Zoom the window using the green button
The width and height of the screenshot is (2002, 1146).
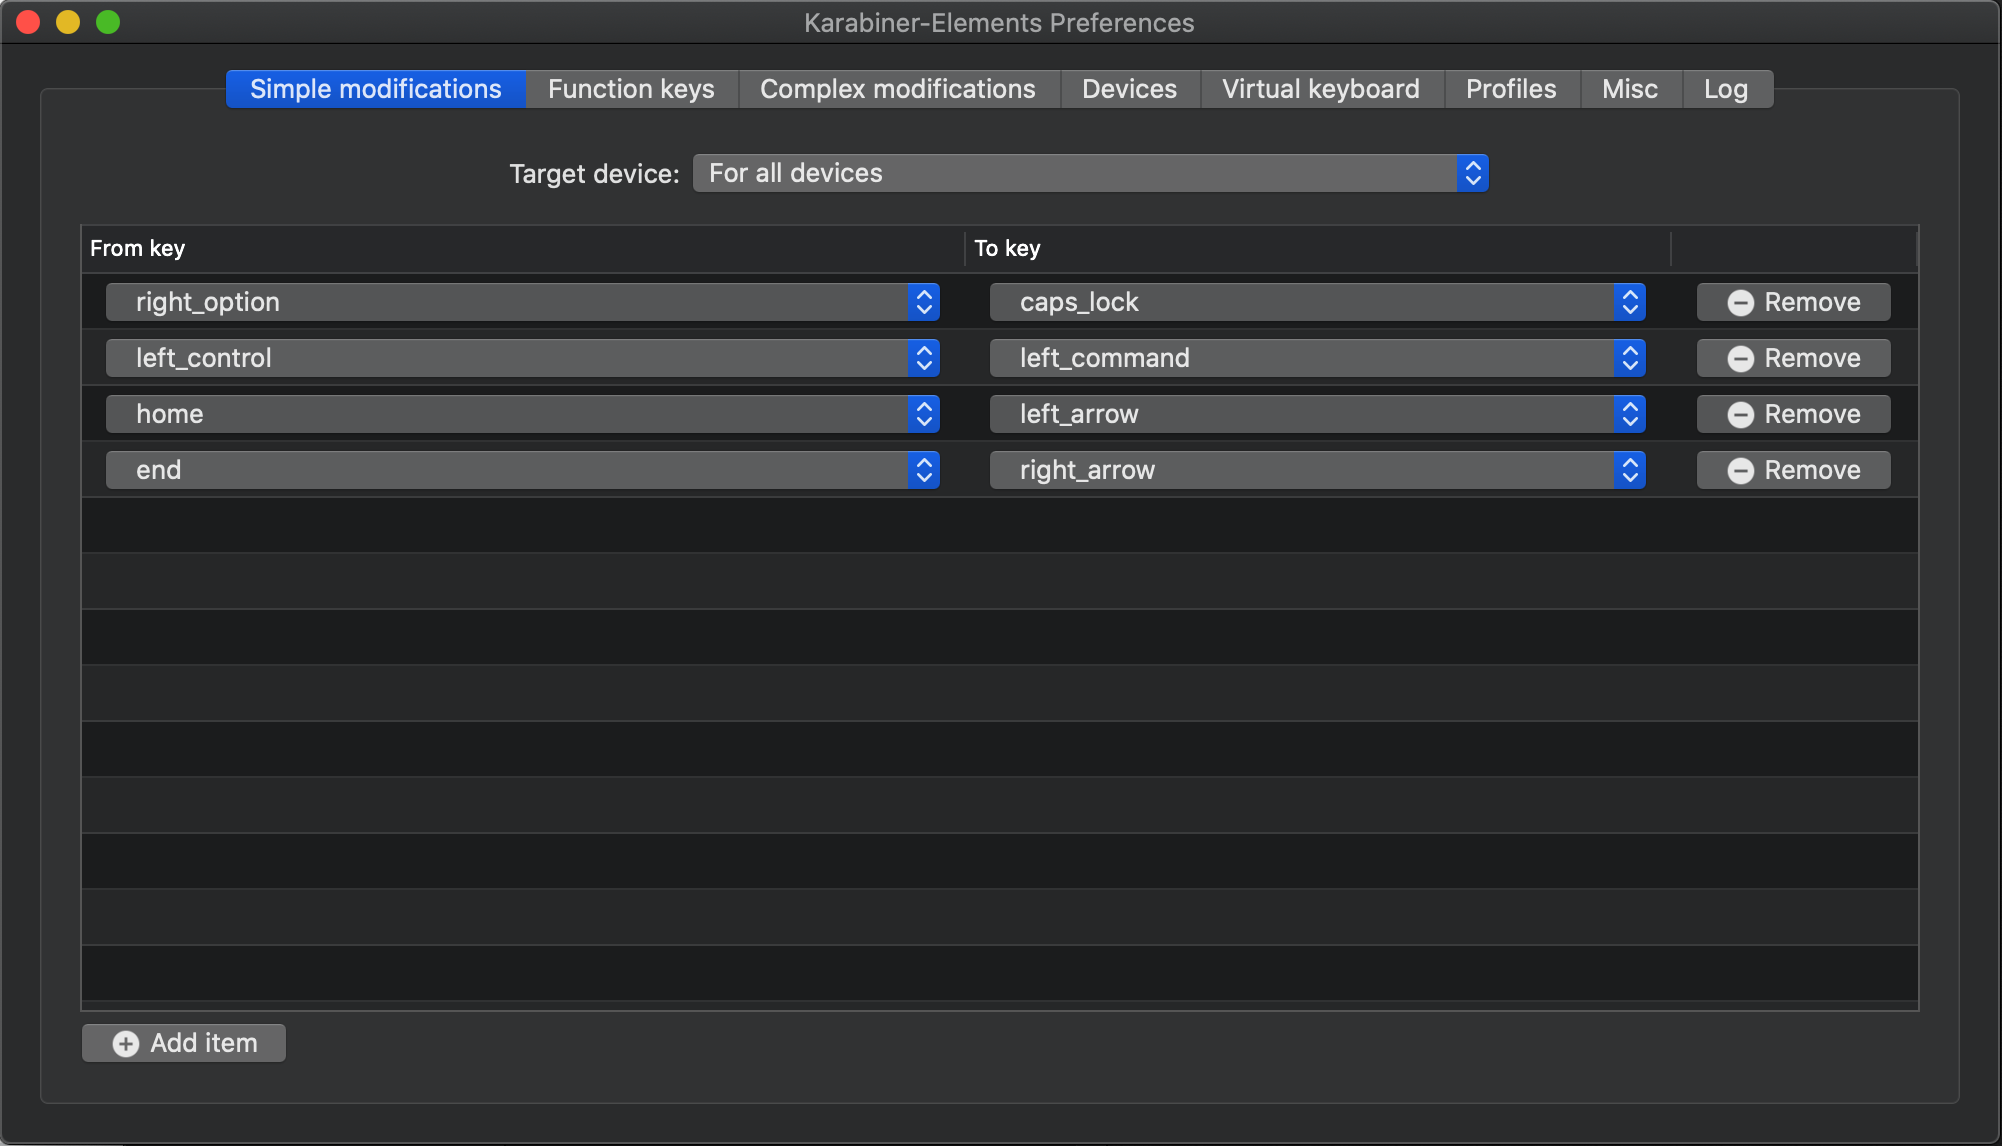tap(108, 22)
